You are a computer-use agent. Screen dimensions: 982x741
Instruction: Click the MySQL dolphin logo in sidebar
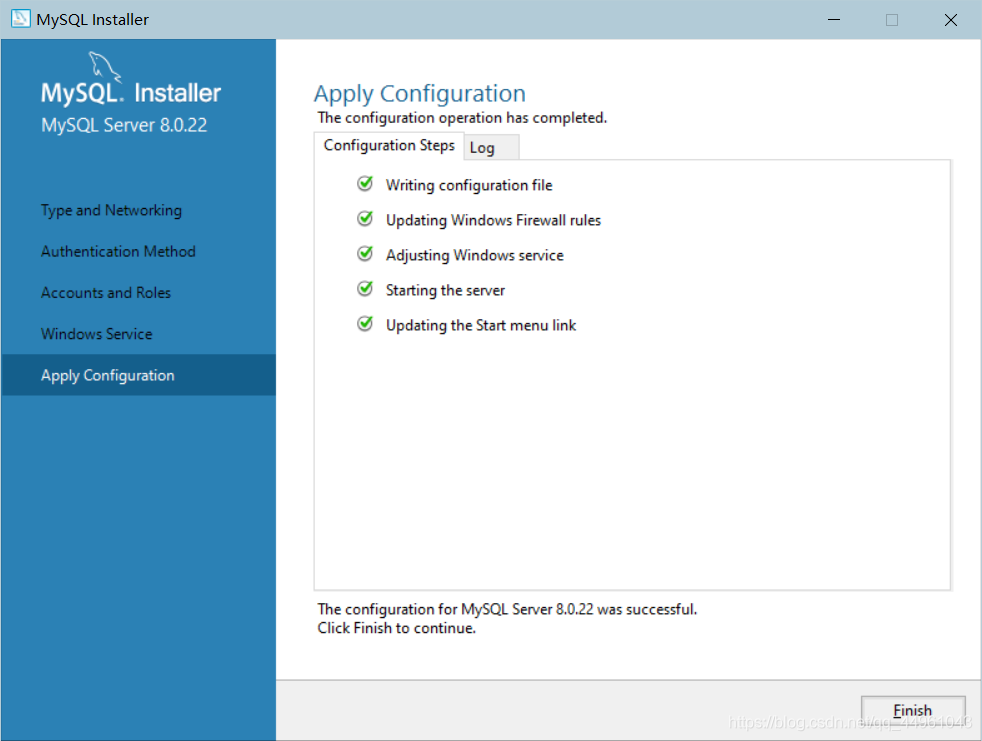[x=105, y=68]
